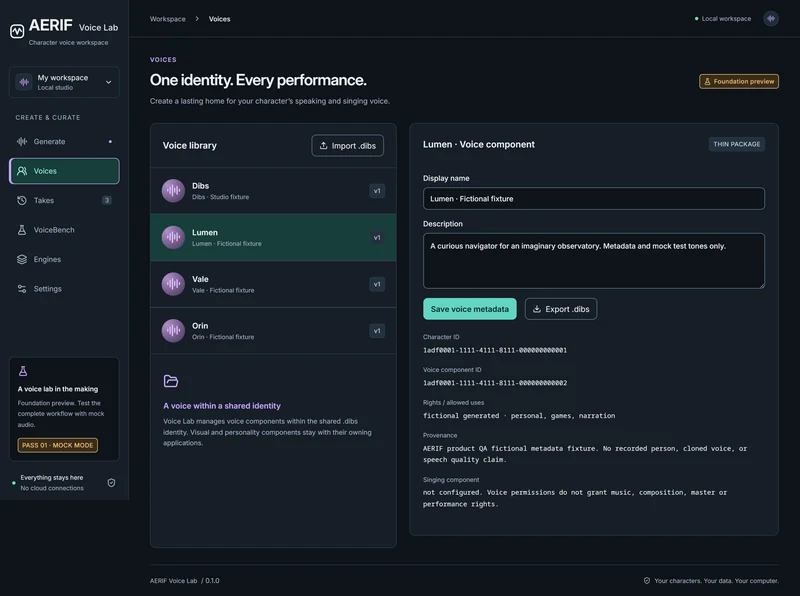The image size is (800, 596).
Task: Click the Lumen voice avatar icon
Action: pos(173,237)
